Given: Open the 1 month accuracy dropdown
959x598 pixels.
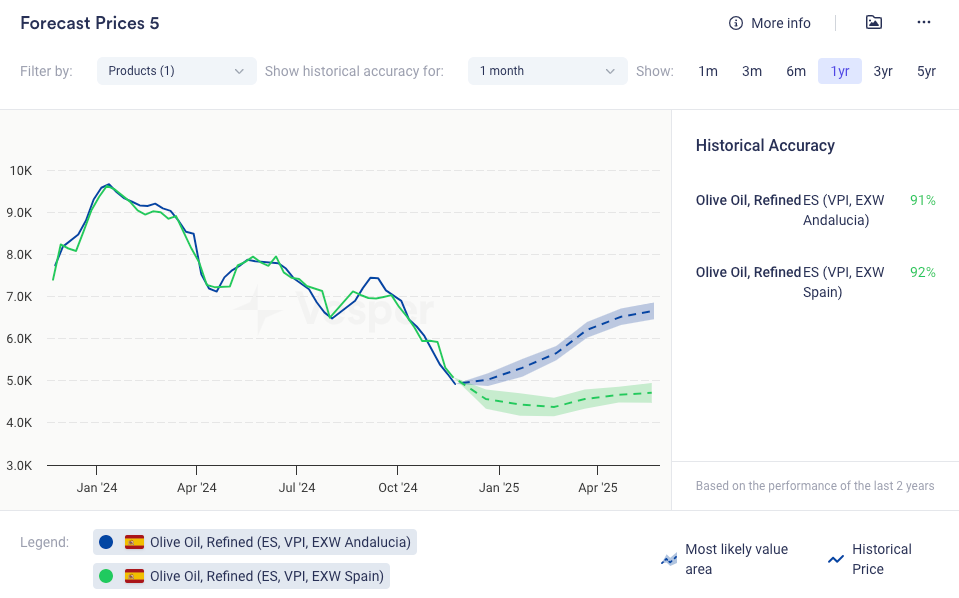Looking at the screenshot, I should pos(547,71).
